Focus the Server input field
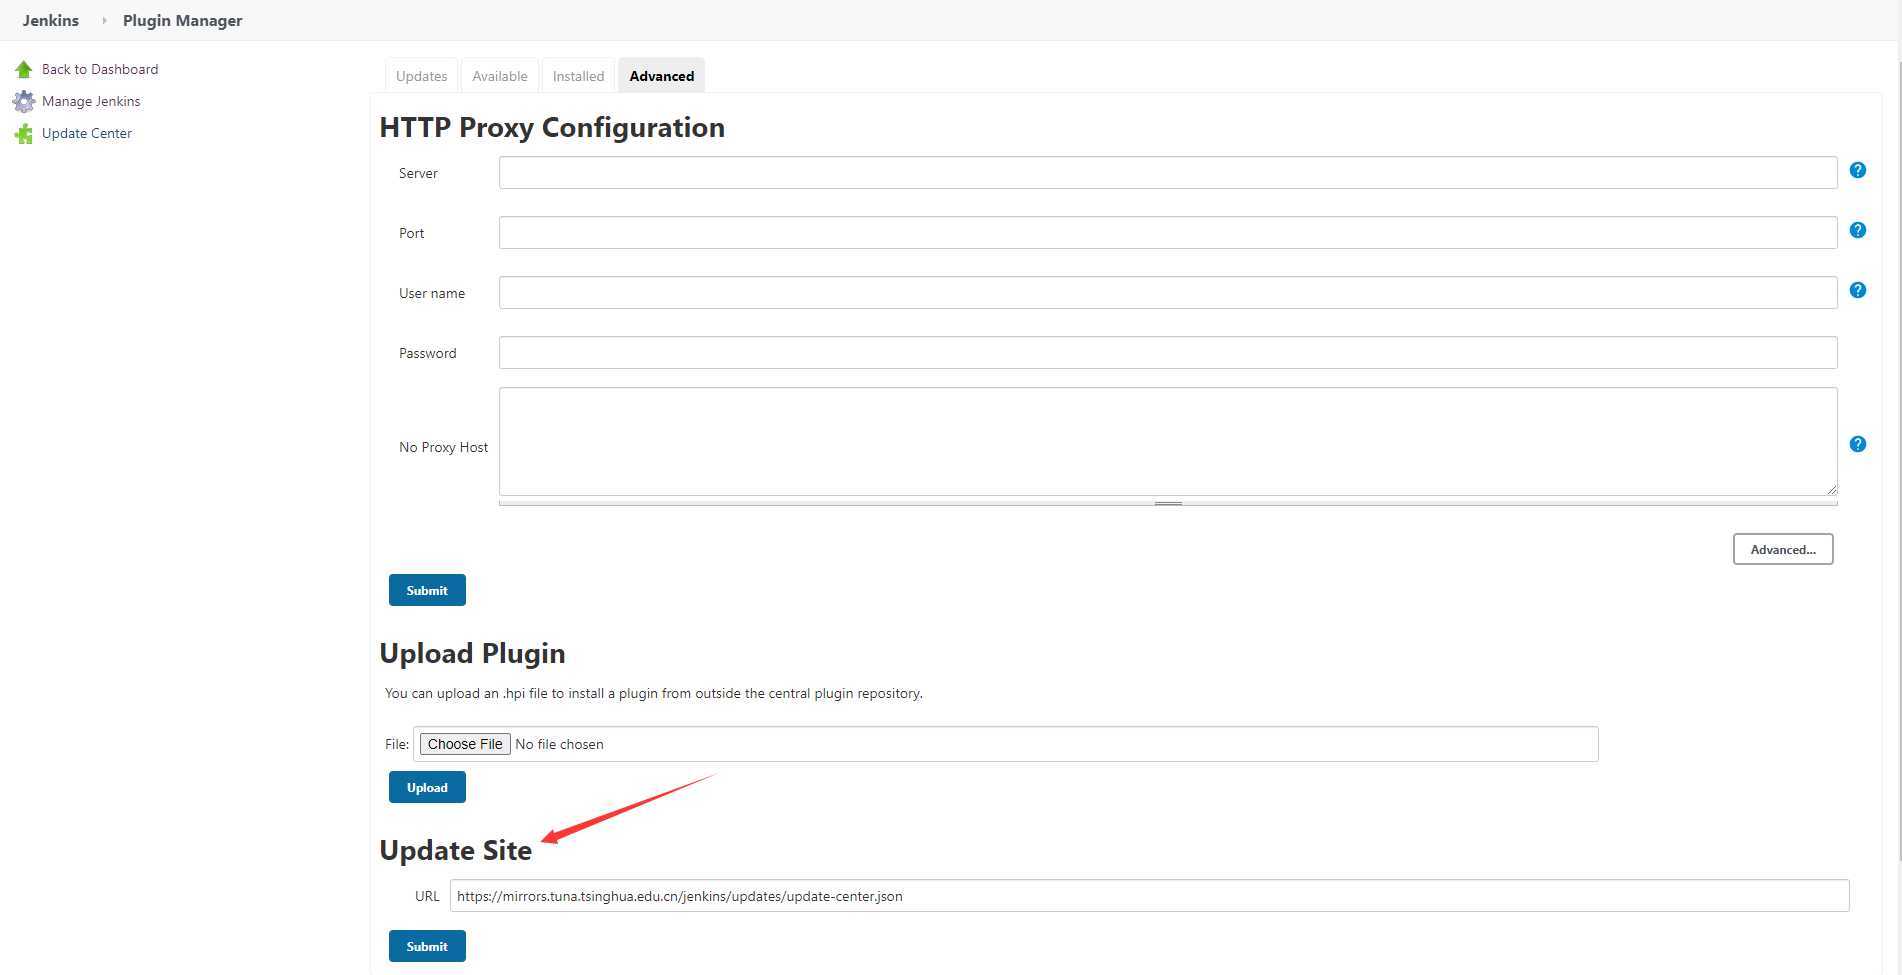1902x975 pixels. pyautogui.click(x=1168, y=172)
